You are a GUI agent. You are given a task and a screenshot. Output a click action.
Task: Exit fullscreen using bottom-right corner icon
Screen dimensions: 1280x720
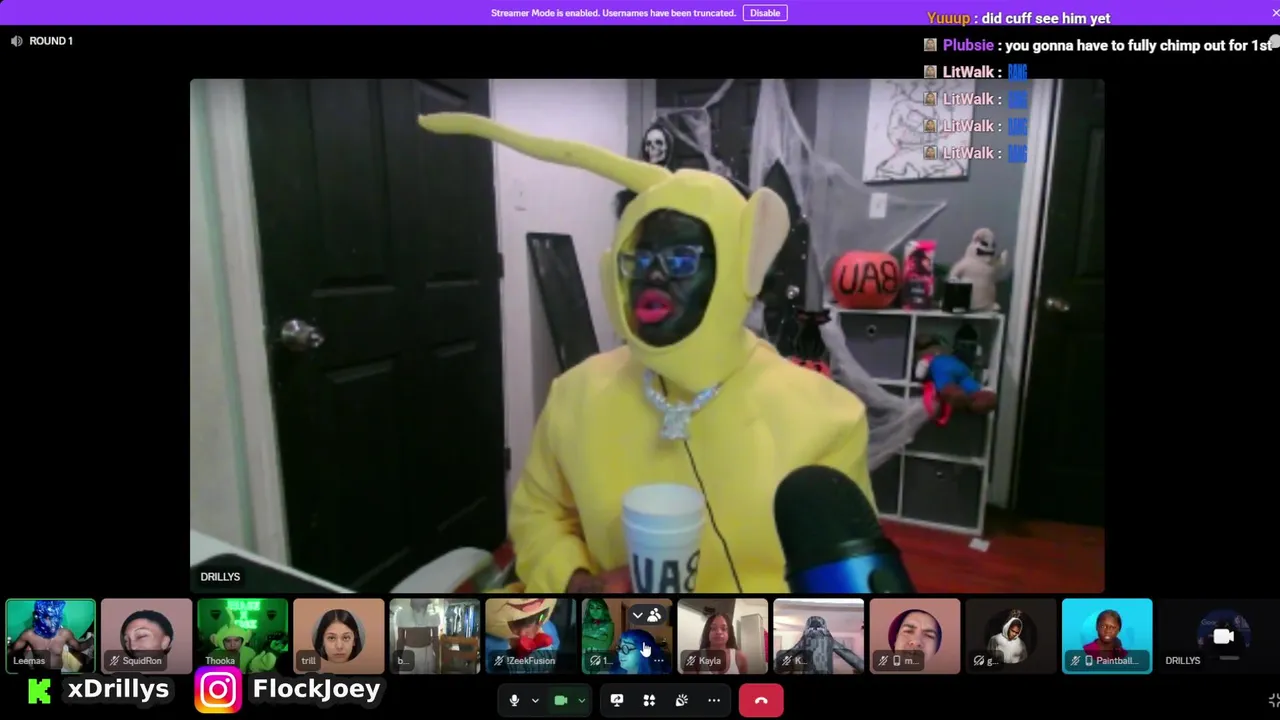(x=1273, y=701)
